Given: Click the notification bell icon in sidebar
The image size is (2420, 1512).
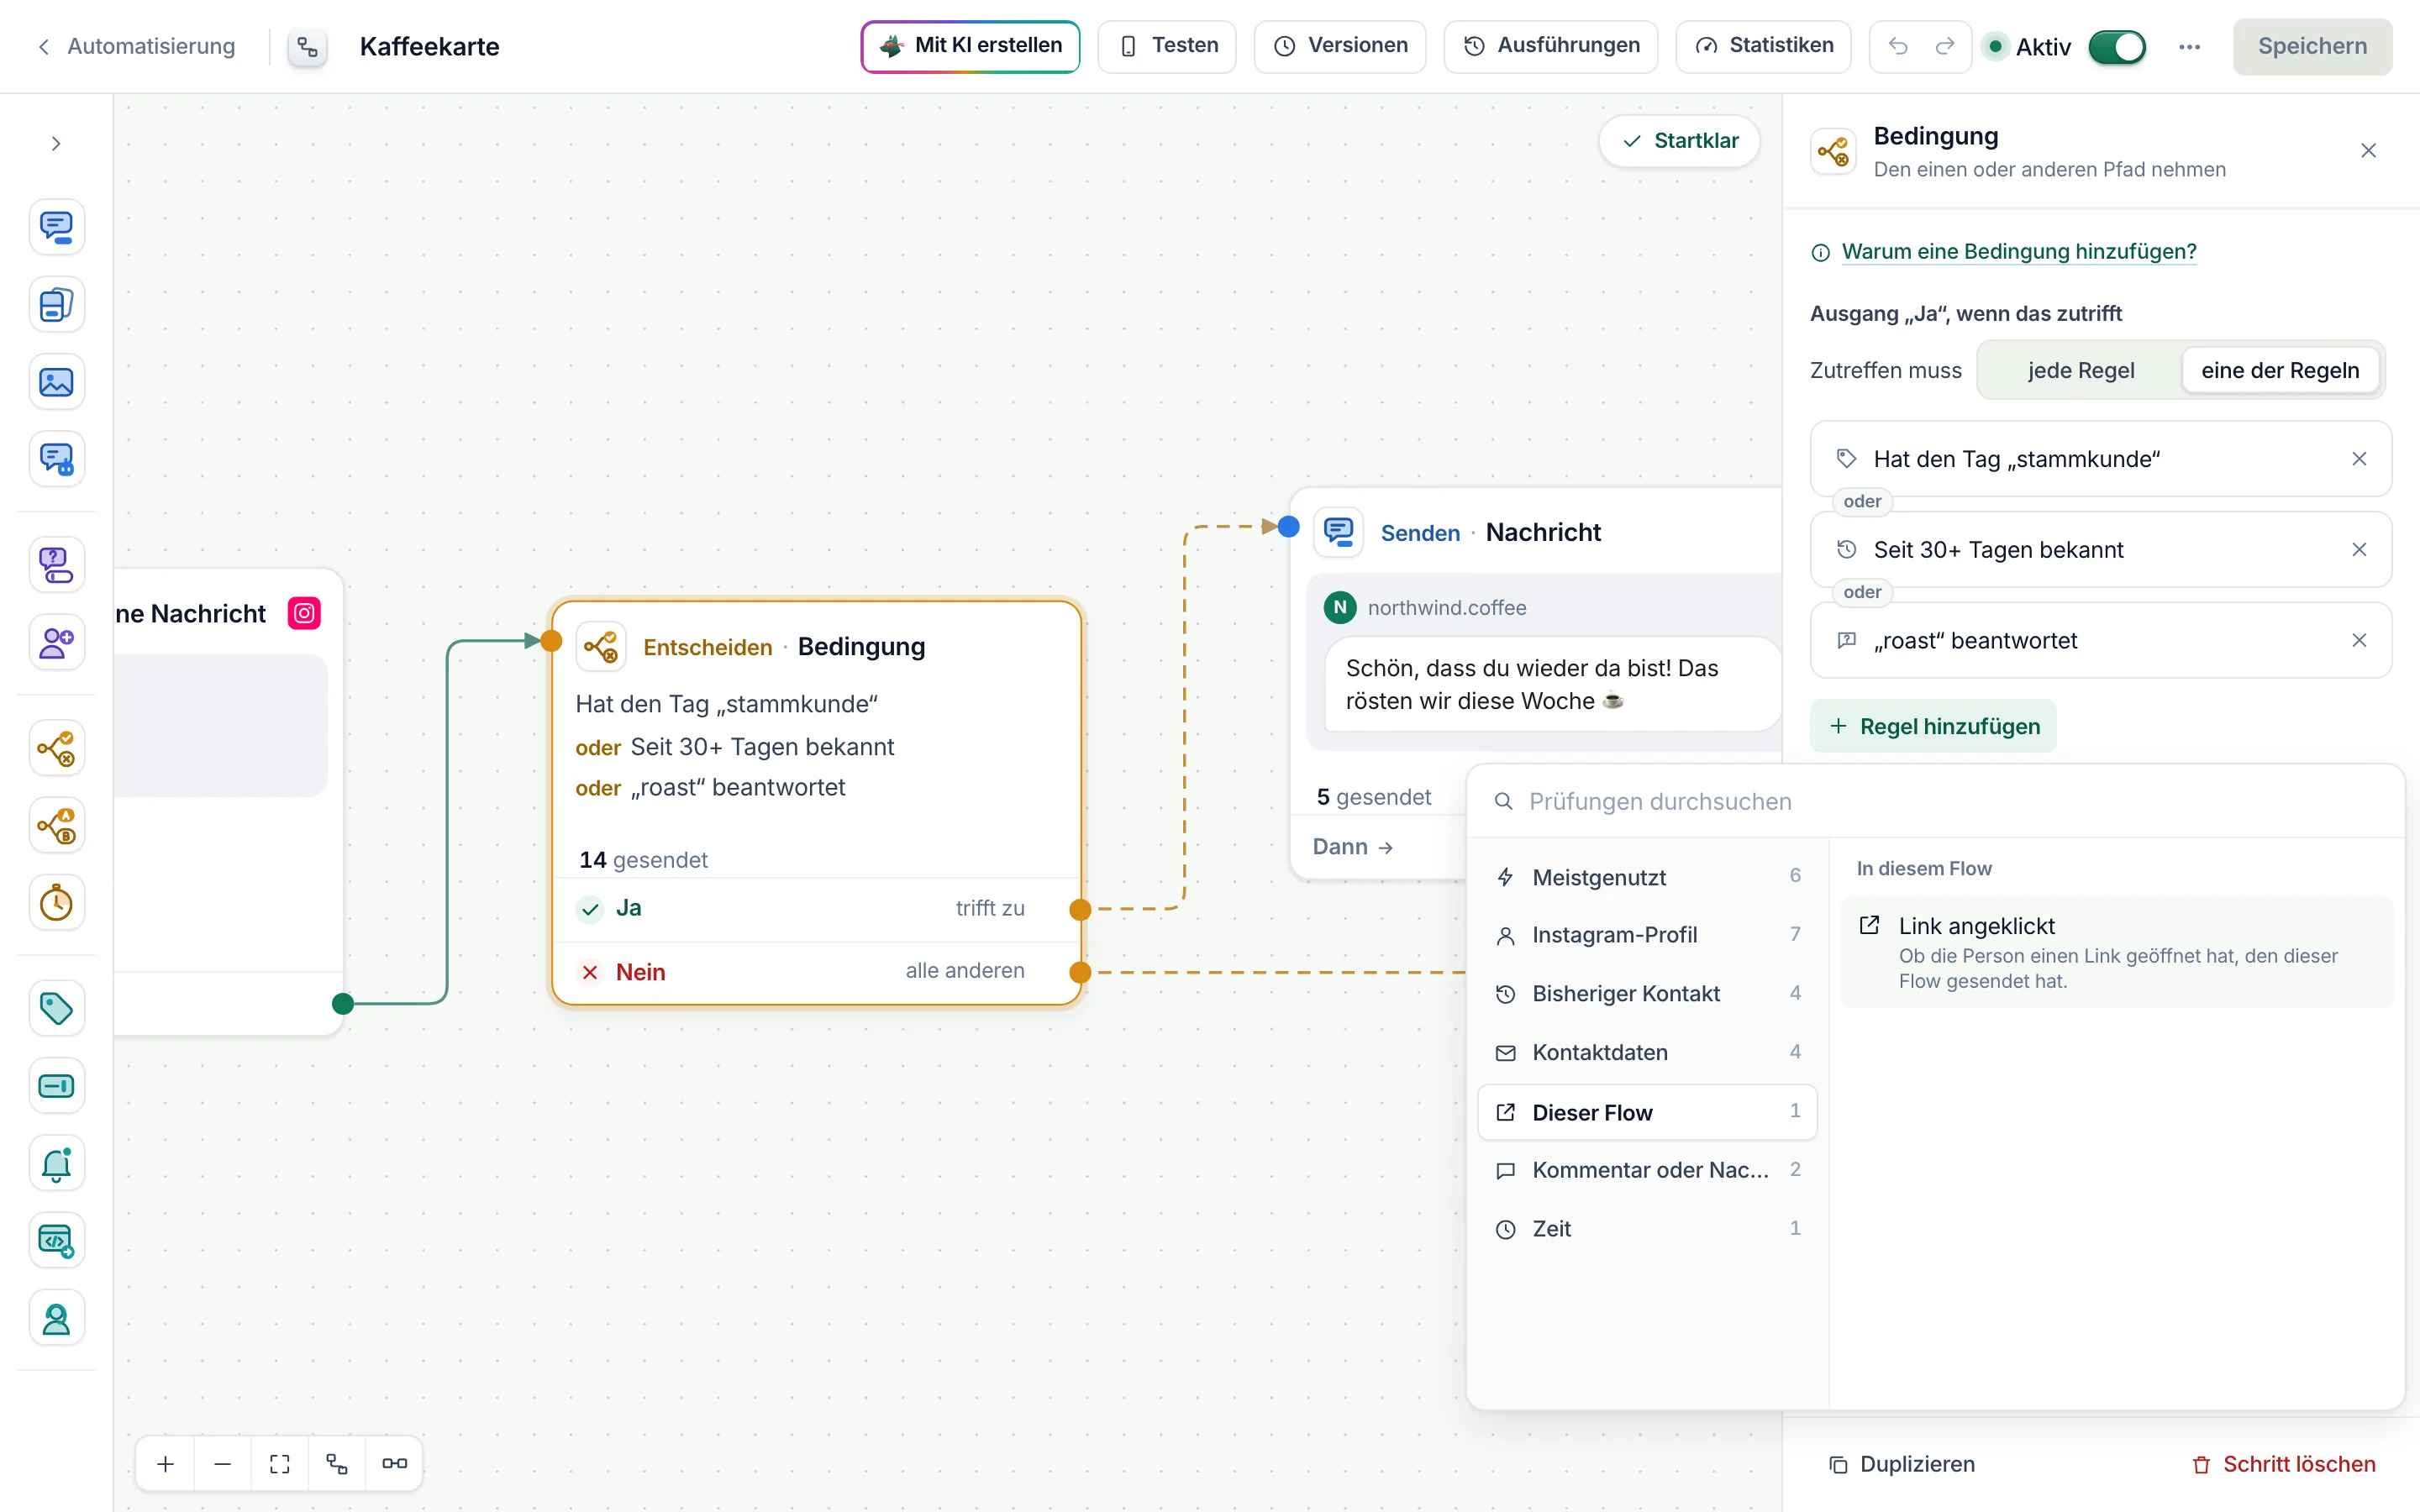Looking at the screenshot, I should [x=56, y=1164].
